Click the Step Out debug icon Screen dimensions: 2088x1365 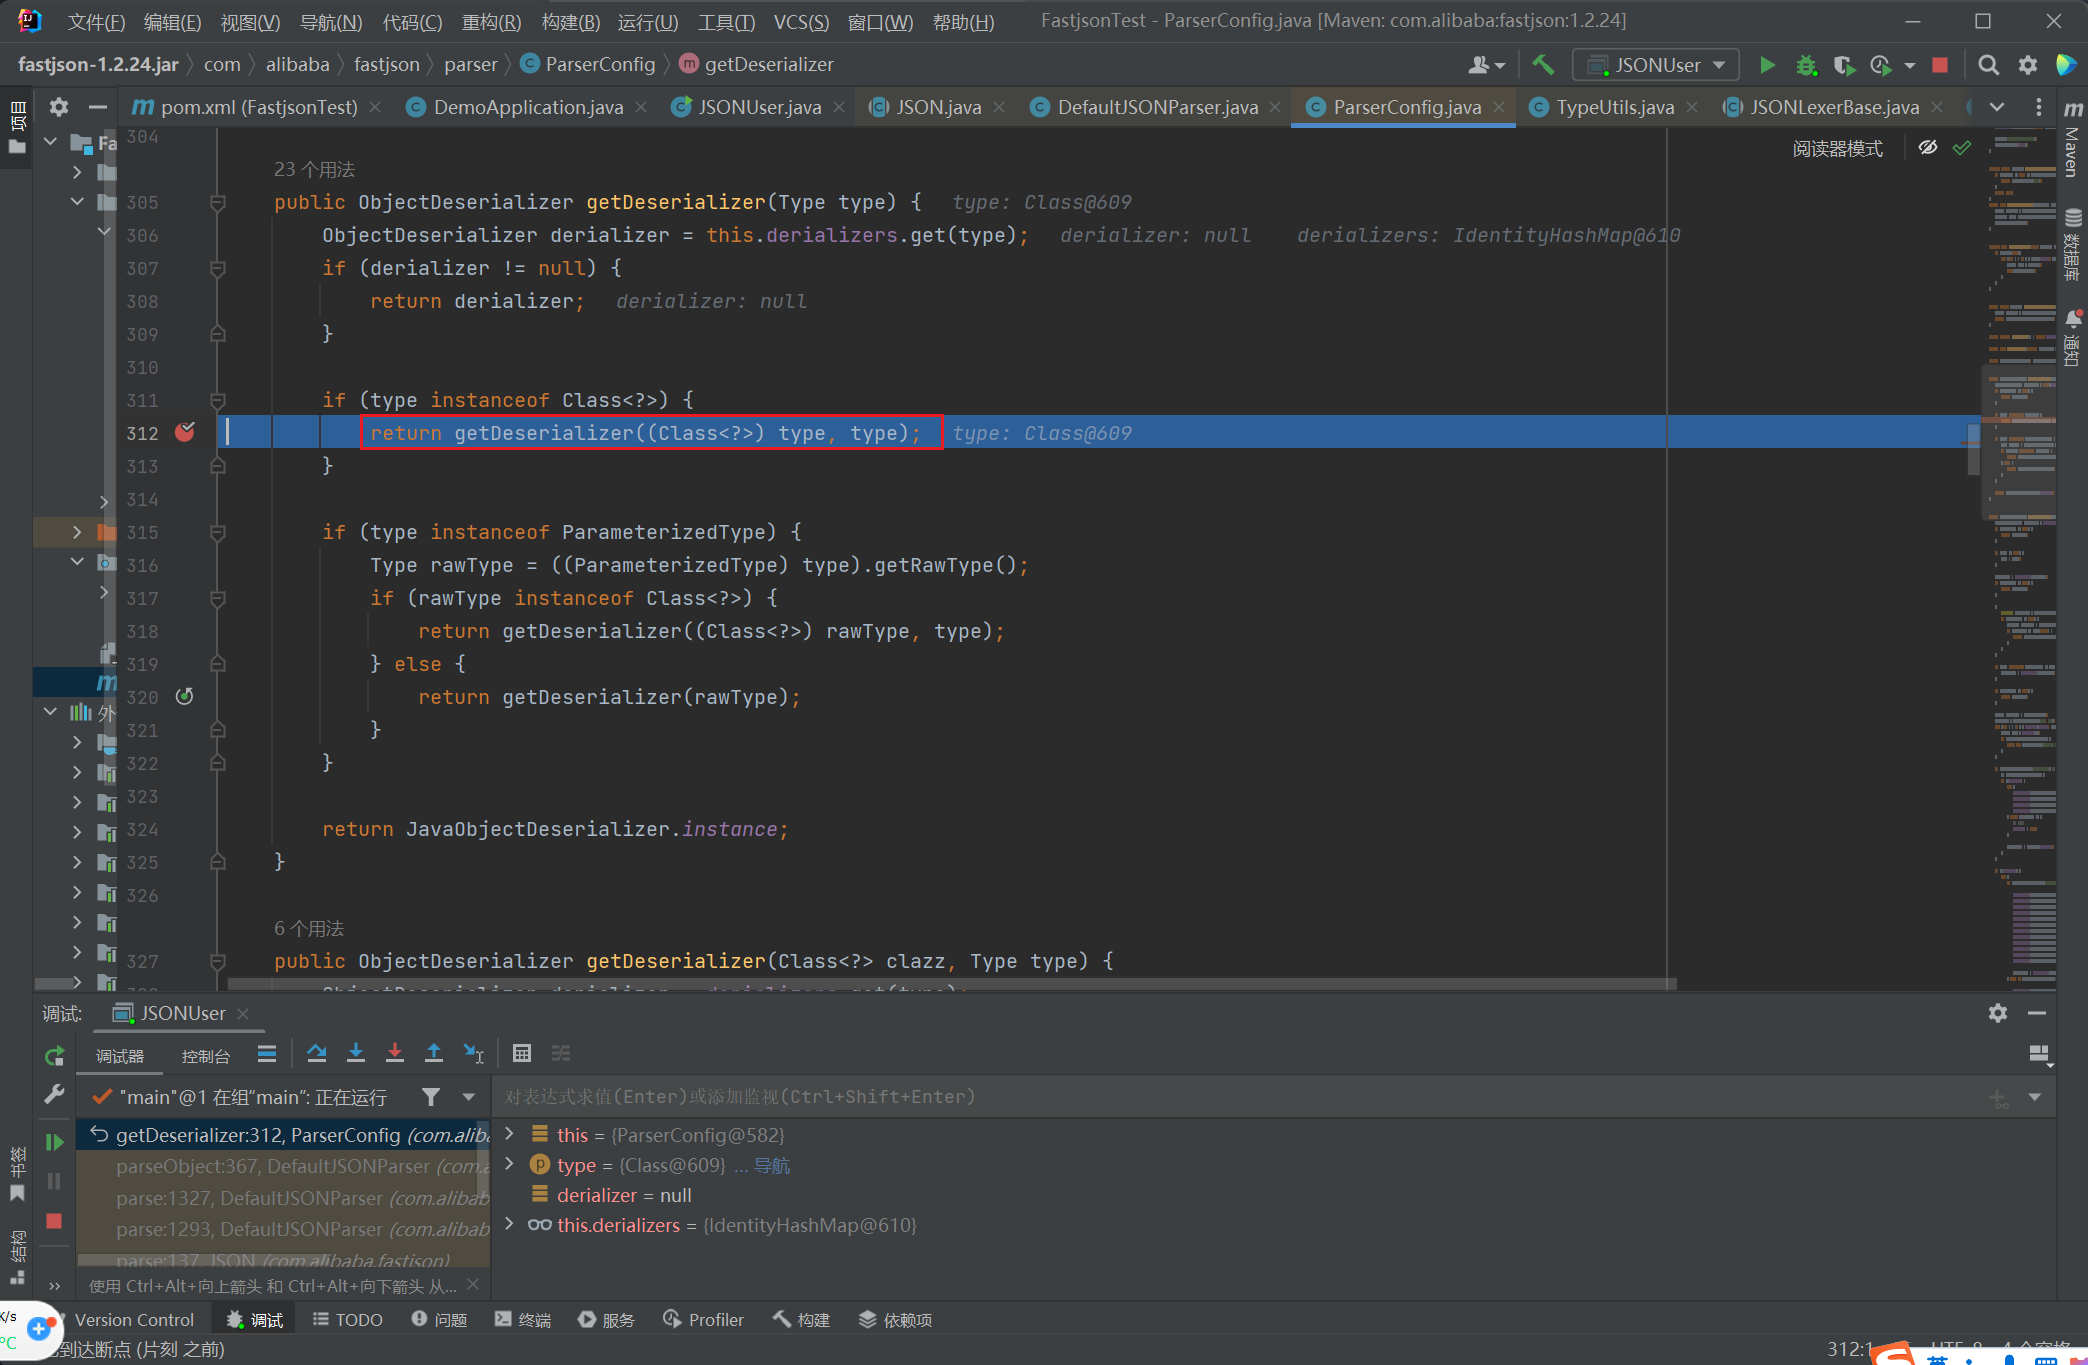click(x=434, y=1053)
